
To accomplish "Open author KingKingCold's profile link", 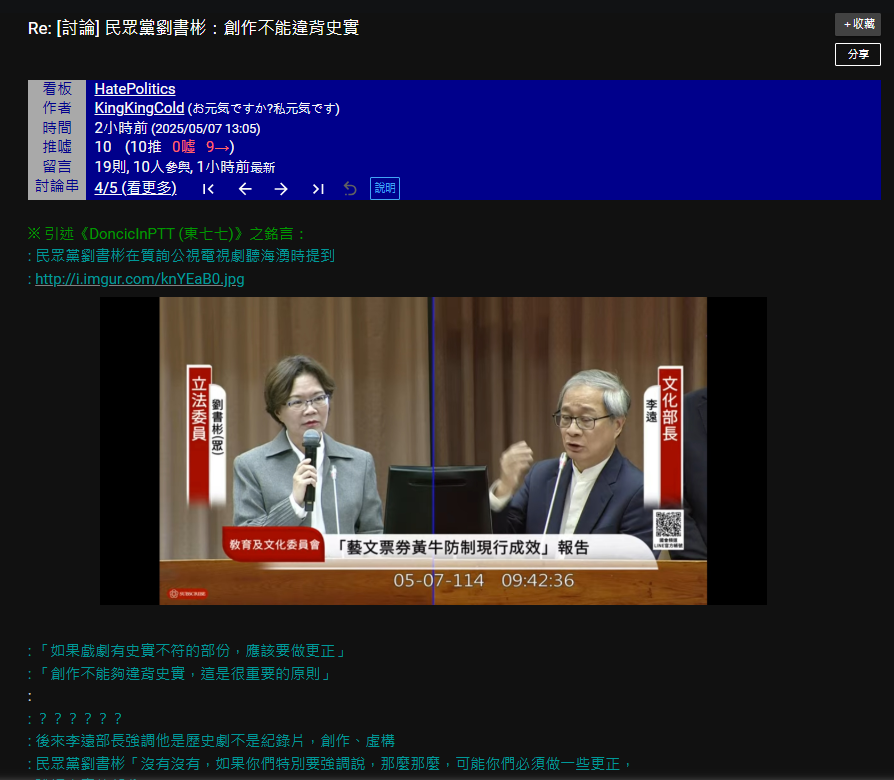I will coord(139,108).
